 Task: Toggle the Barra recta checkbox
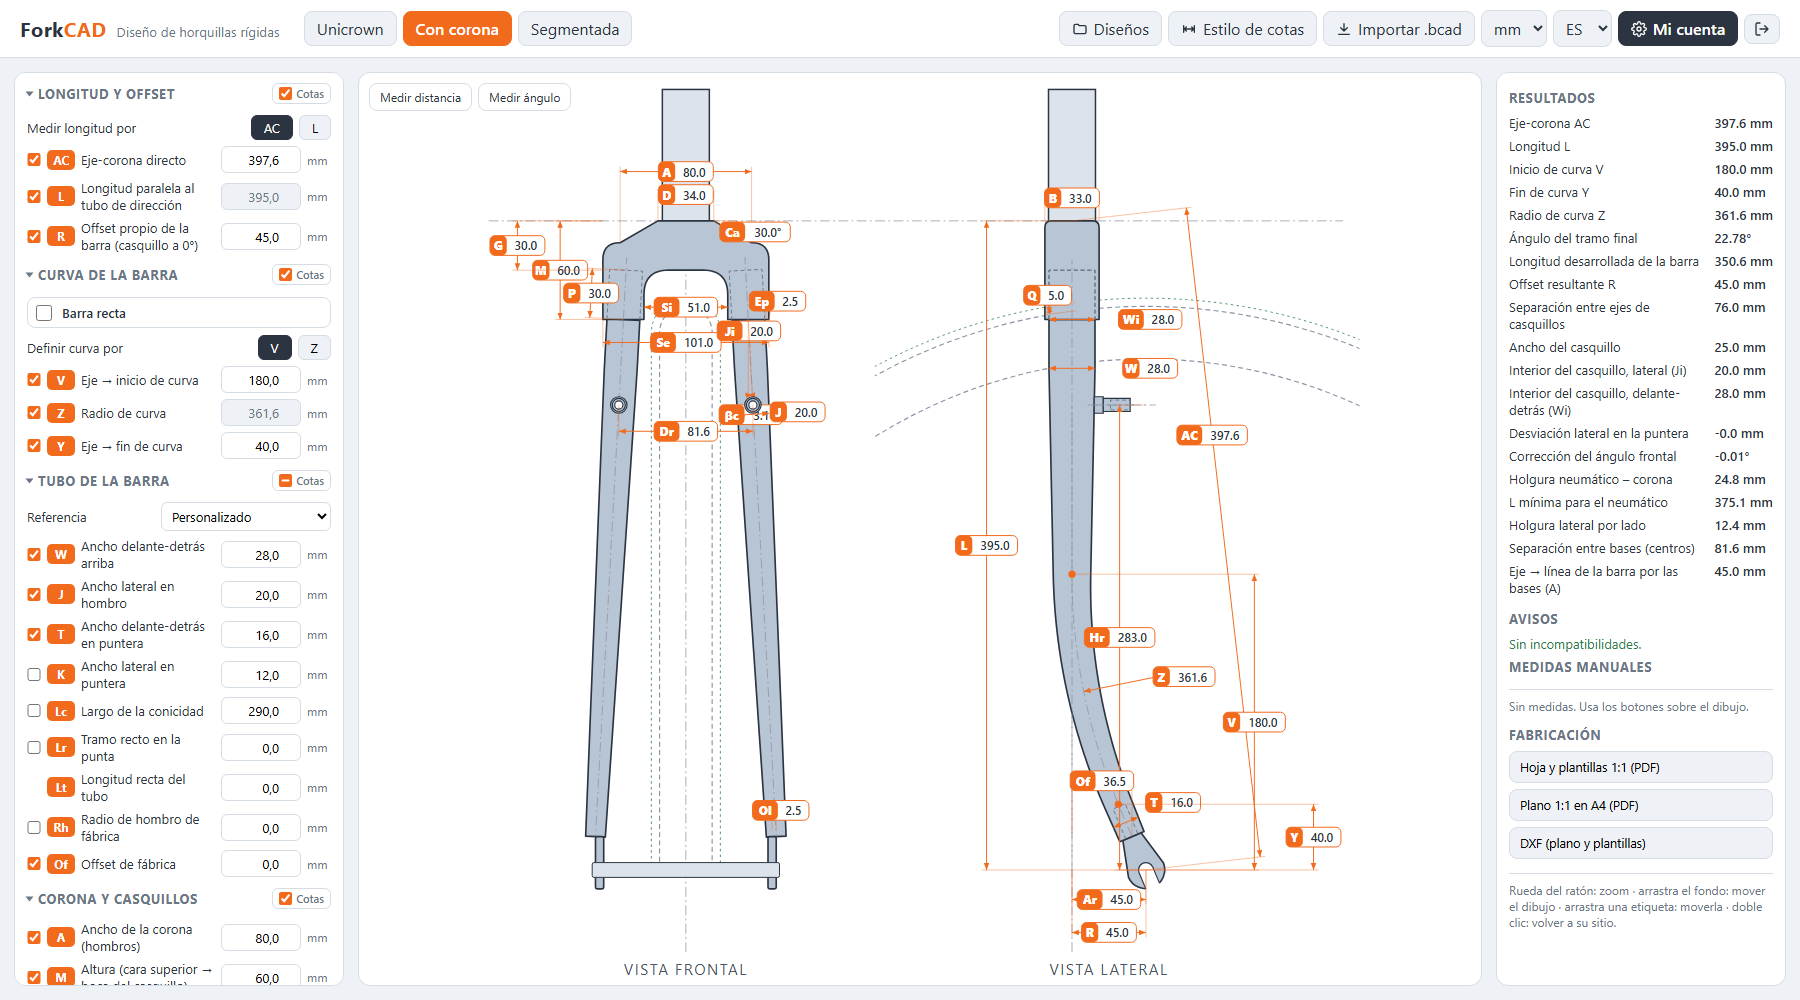tap(44, 313)
